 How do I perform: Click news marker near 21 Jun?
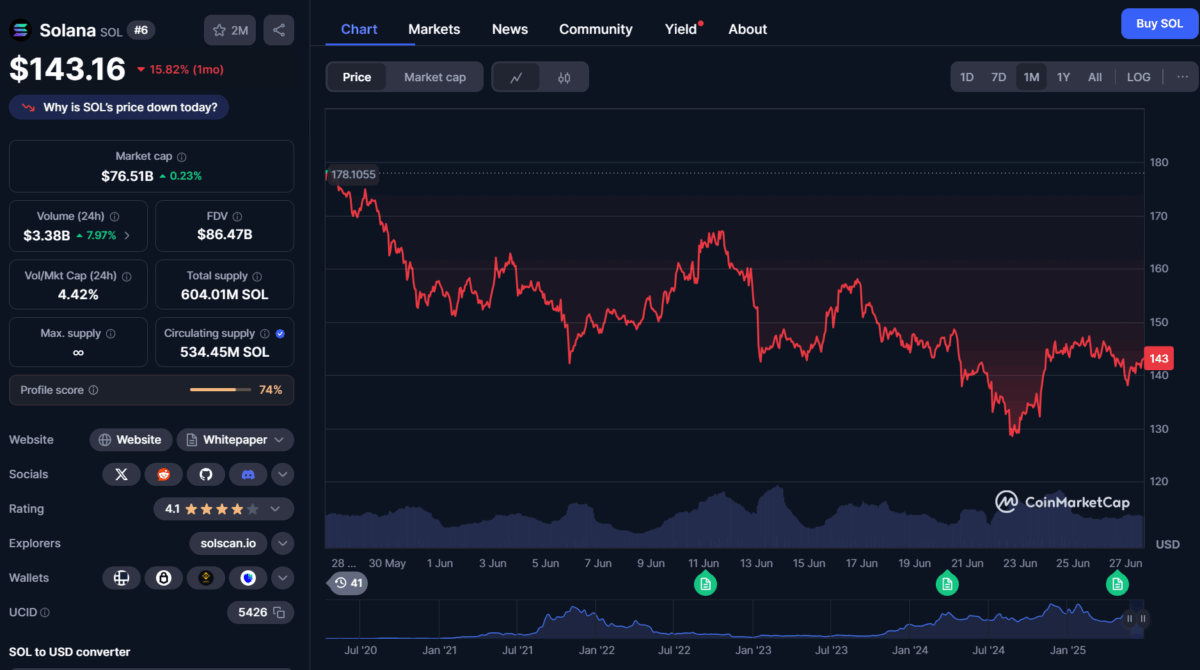pos(946,583)
